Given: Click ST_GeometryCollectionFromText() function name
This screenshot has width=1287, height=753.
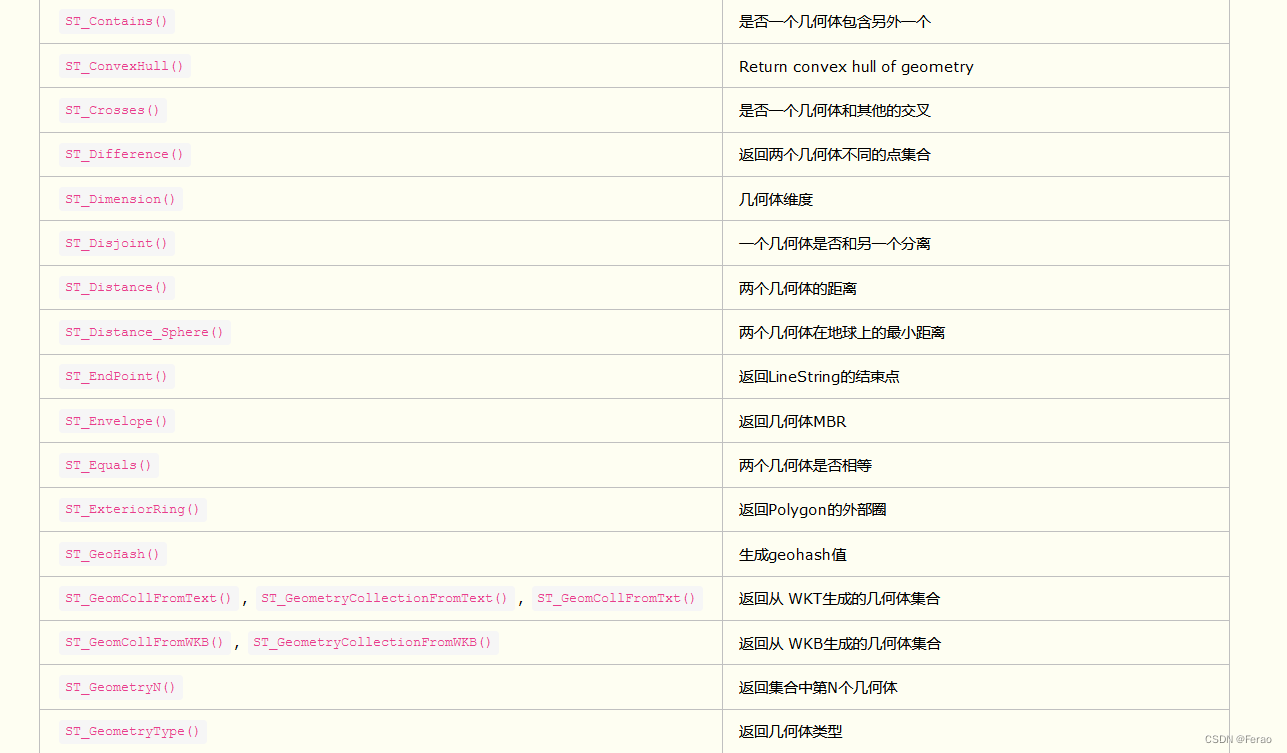Looking at the screenshot, I should click(385, 598).
